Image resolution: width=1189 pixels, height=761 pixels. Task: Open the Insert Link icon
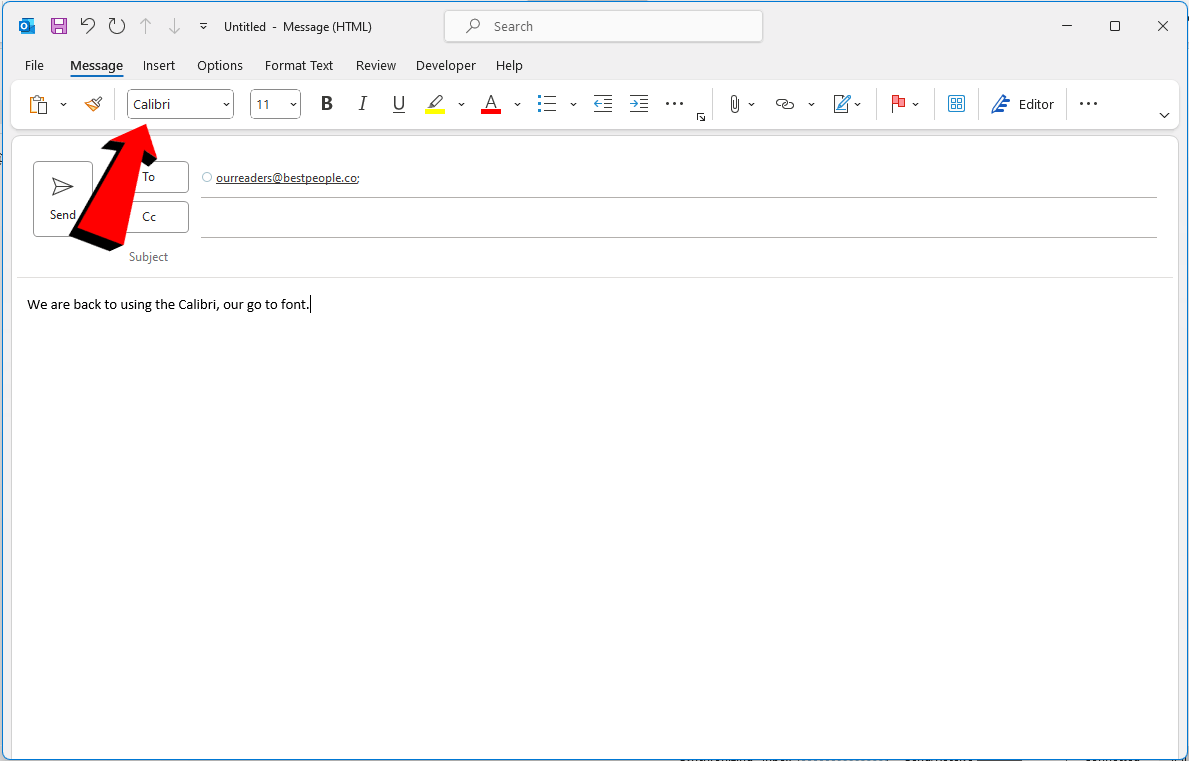(785, 103)
